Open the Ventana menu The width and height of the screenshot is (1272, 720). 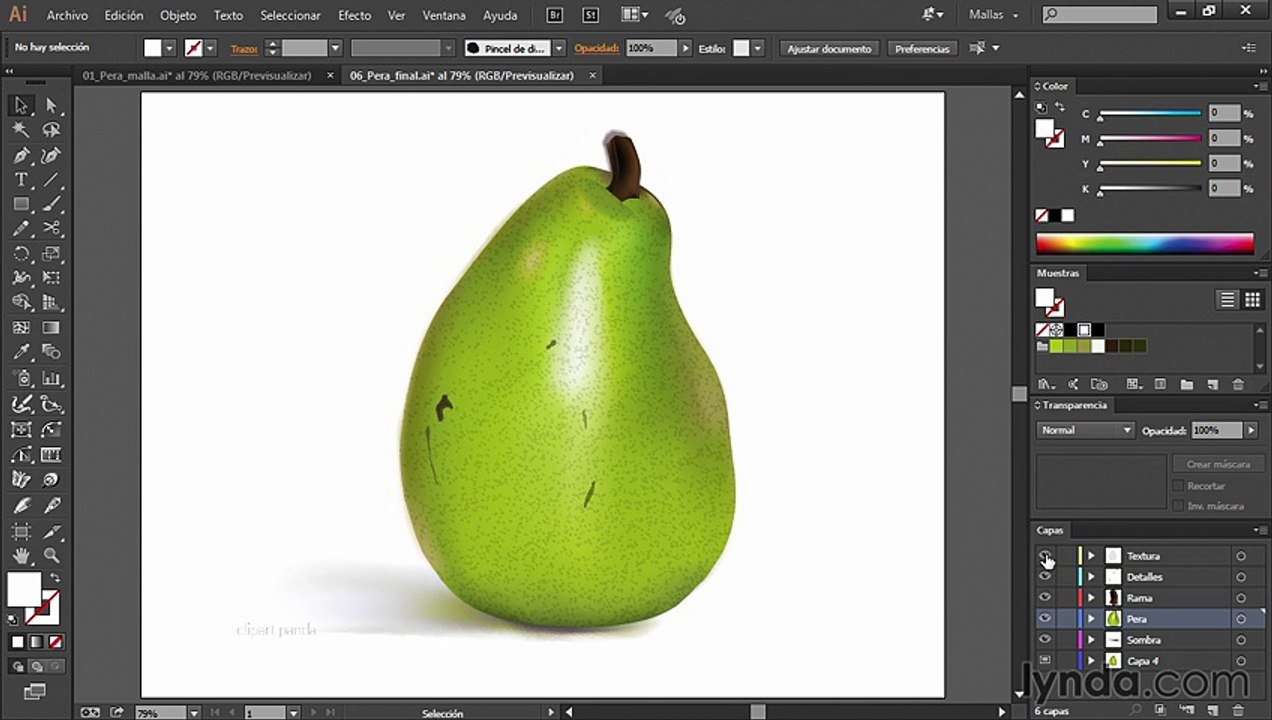coord(444,15)
